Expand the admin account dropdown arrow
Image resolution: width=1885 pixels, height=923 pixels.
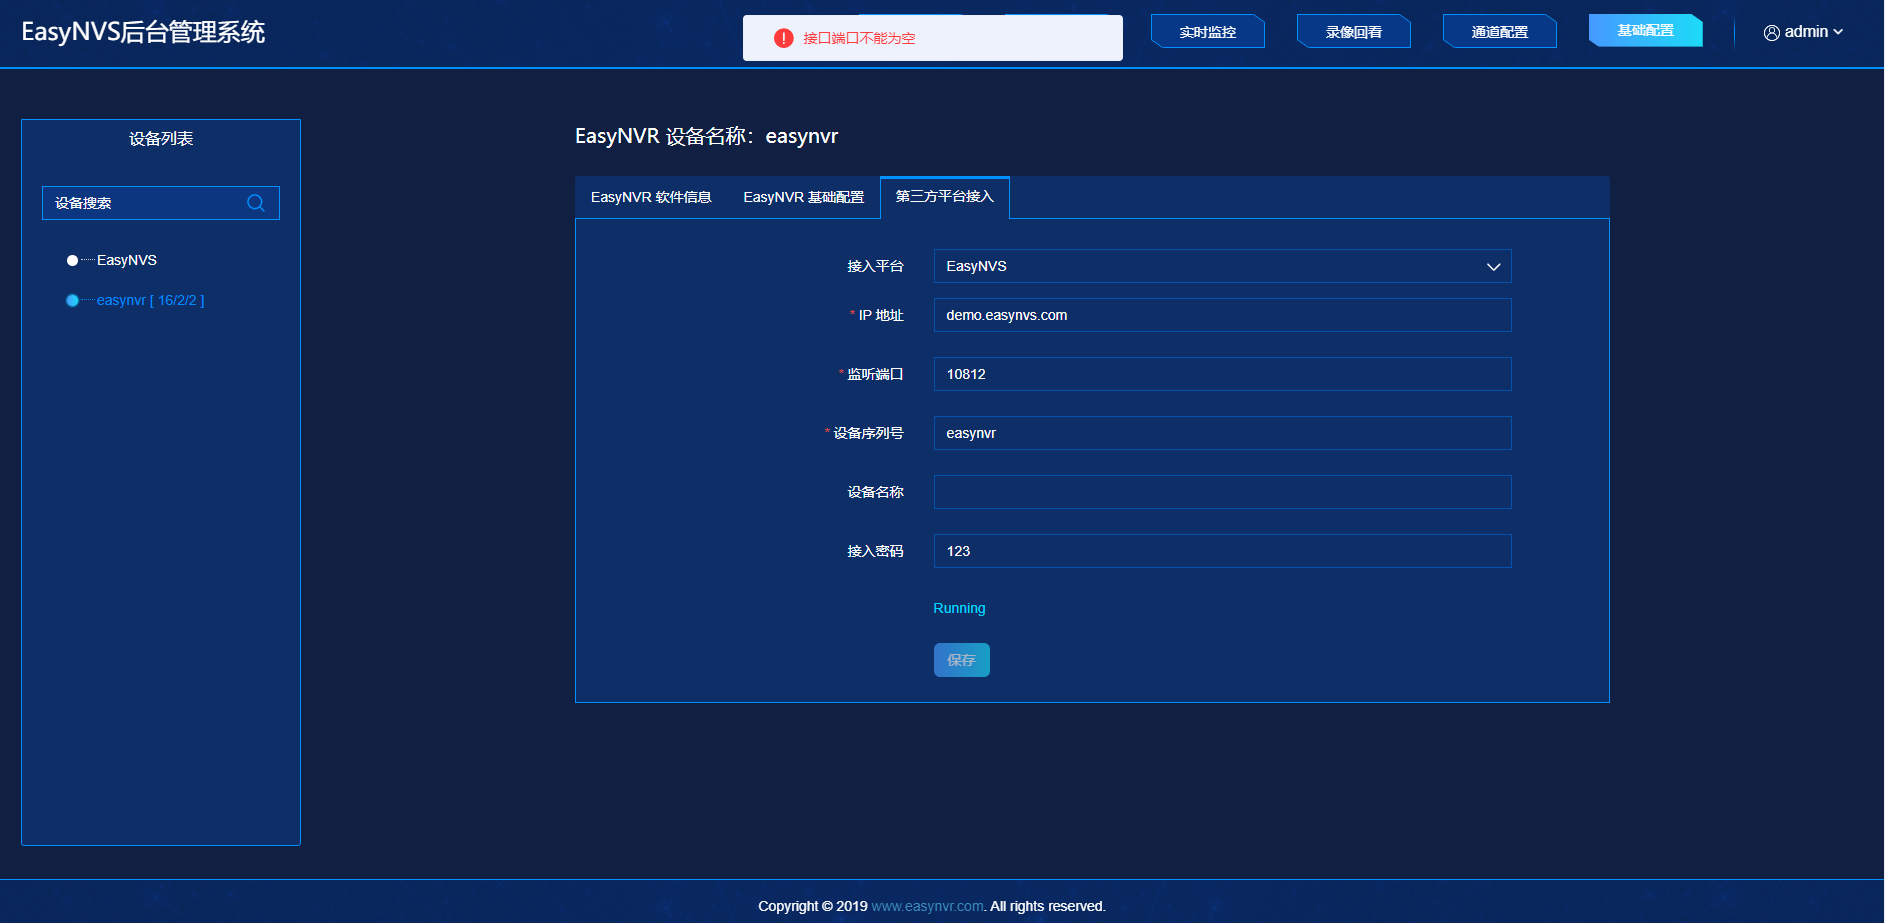coord(1838,32)
